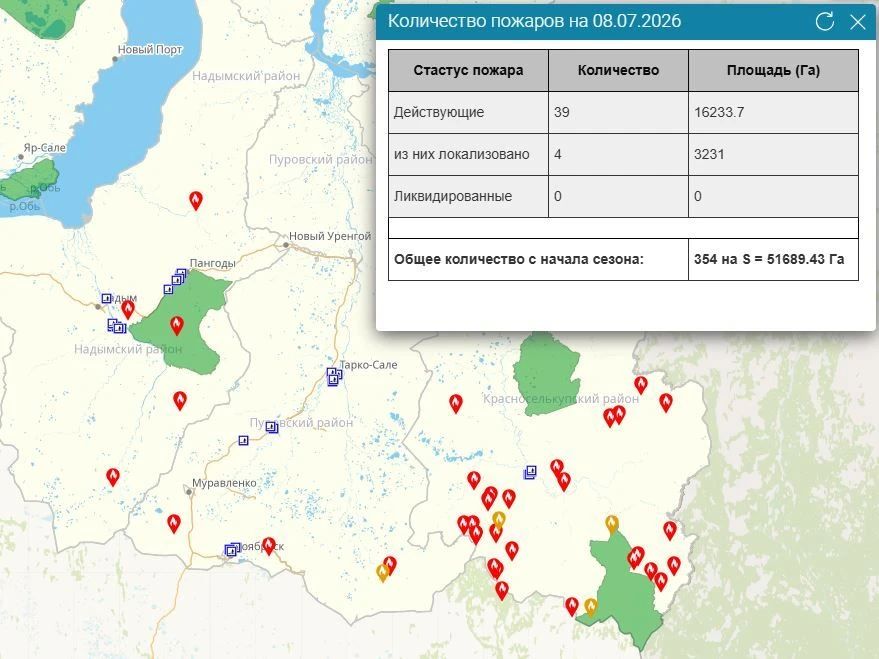Click green protected area in Красноселькупский район

[546, 373]
